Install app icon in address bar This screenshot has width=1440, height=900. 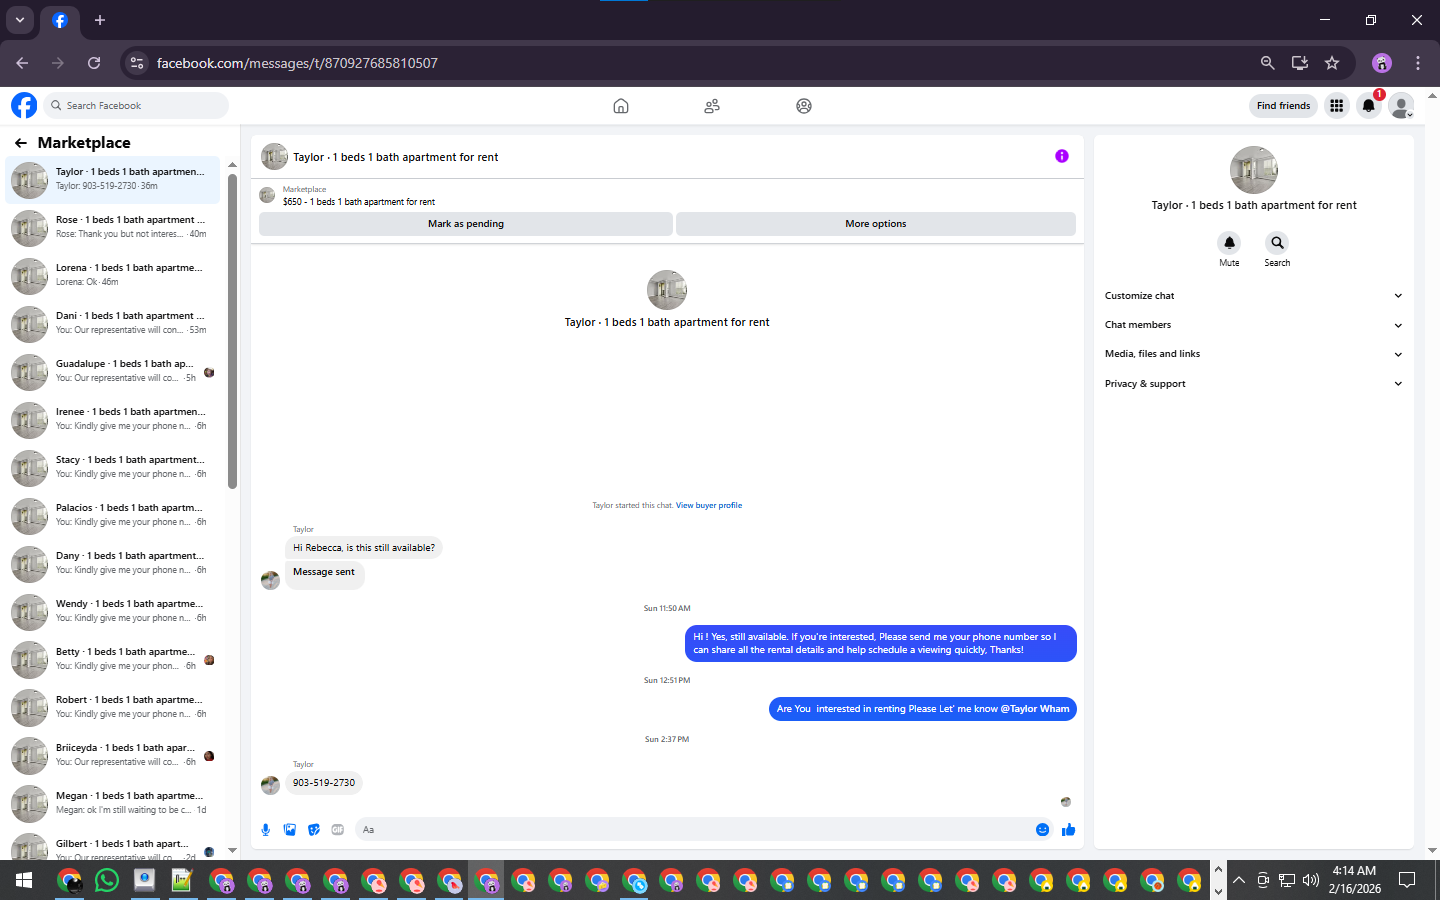click(x=1300, y=63)
